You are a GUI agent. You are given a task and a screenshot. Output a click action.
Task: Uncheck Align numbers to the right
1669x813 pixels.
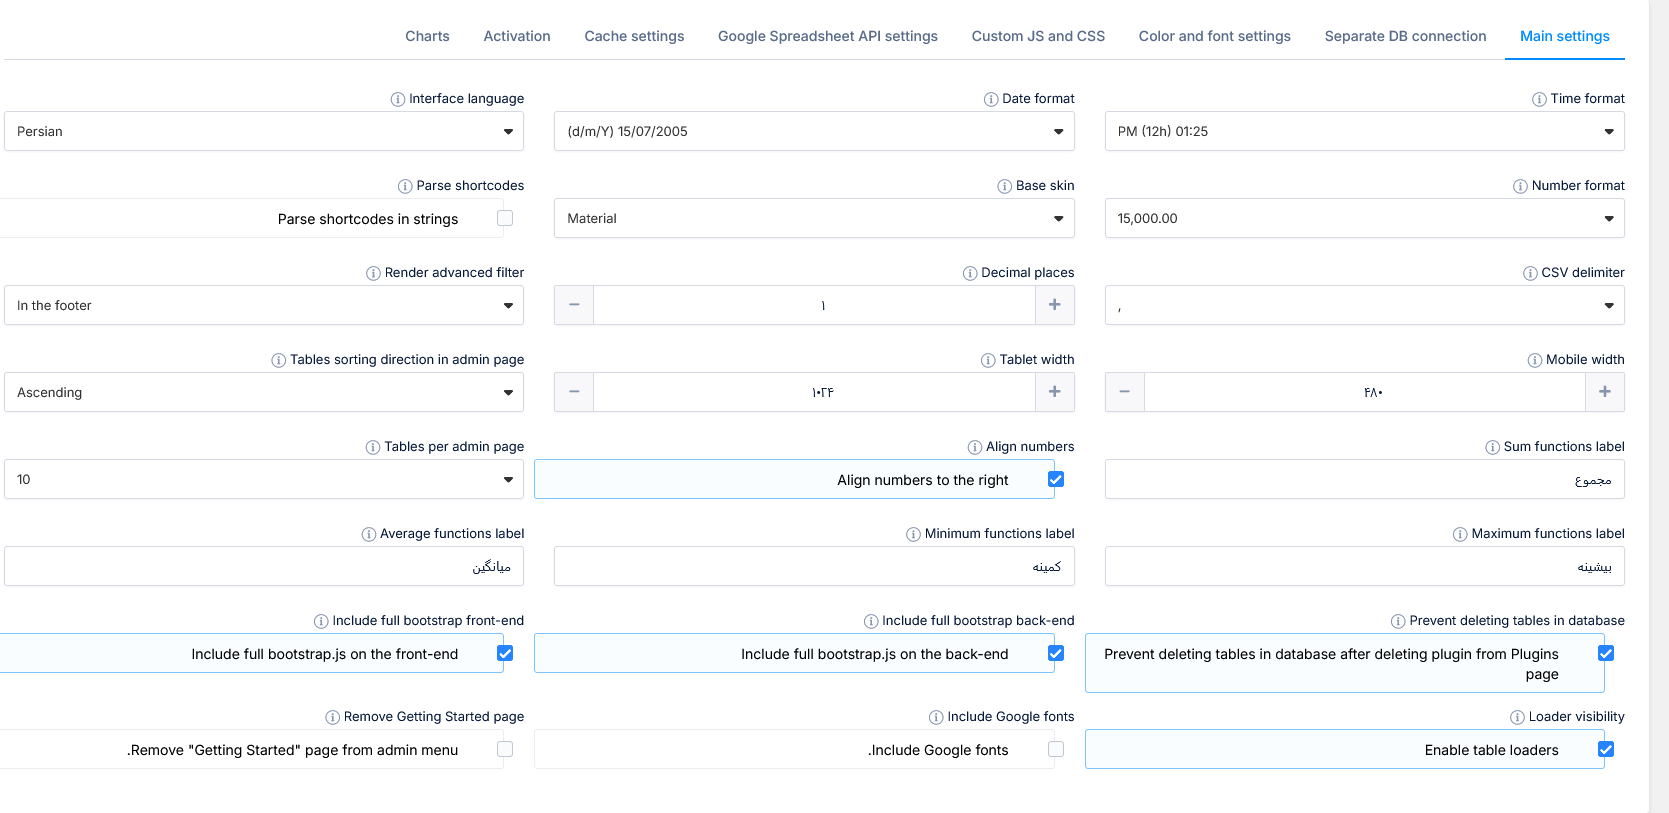click(1056, 479)
